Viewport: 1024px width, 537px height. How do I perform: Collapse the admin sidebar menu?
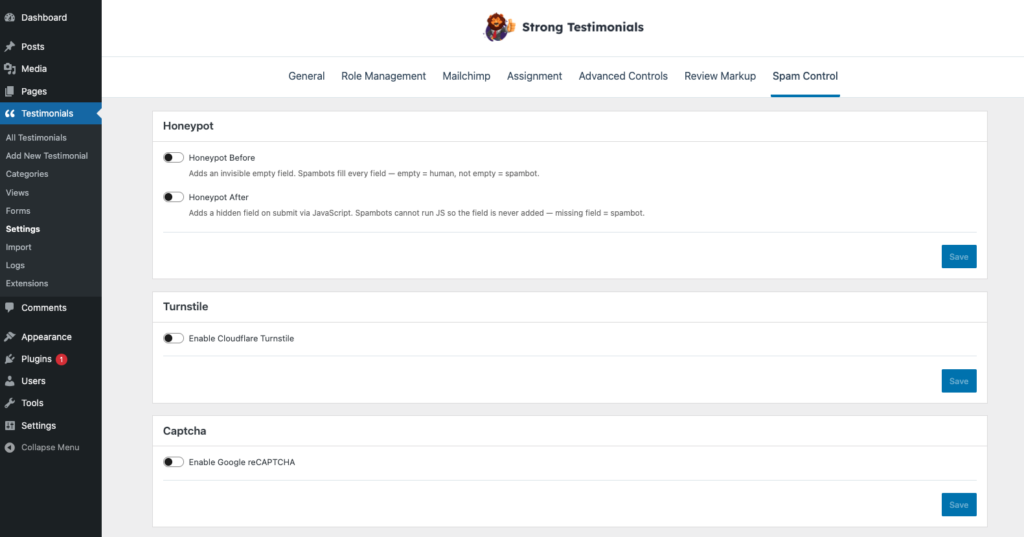(x=42, y=448)
